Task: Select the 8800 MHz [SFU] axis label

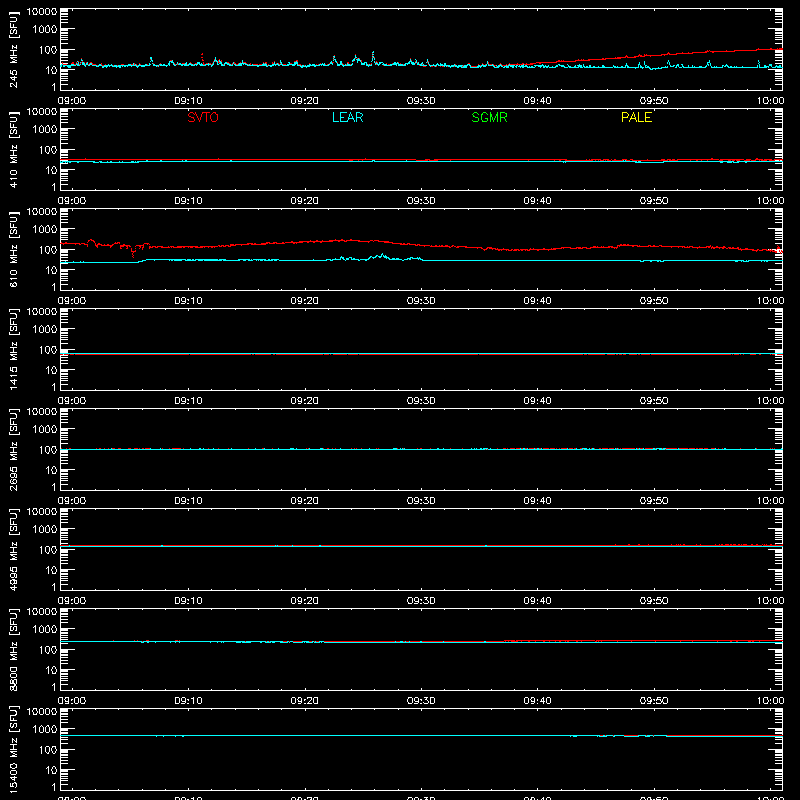Action: tap(13, 650)
